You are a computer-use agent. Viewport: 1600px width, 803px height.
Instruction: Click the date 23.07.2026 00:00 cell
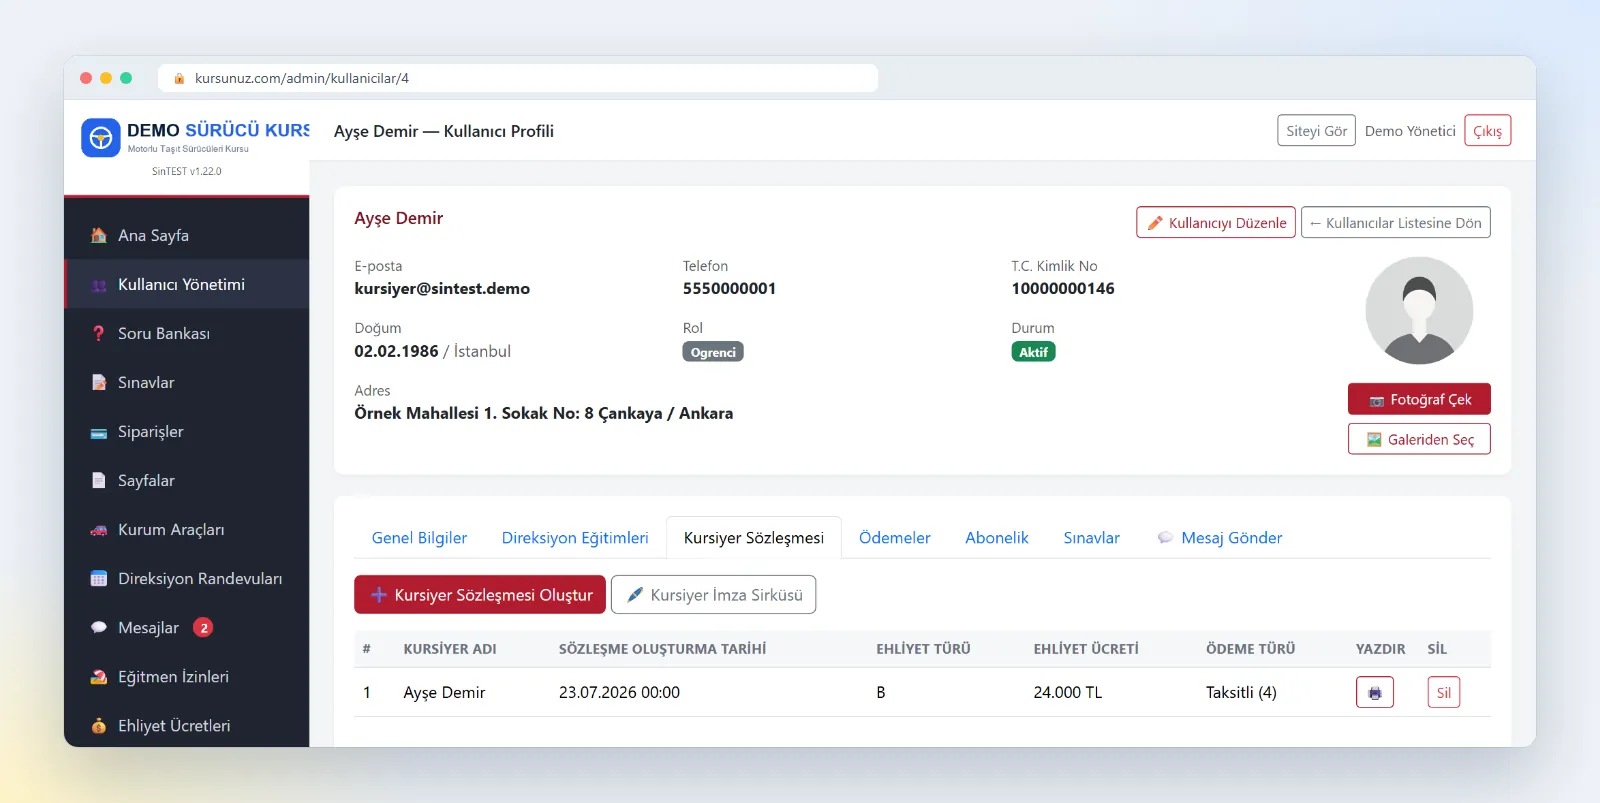(x=619, y=692)
